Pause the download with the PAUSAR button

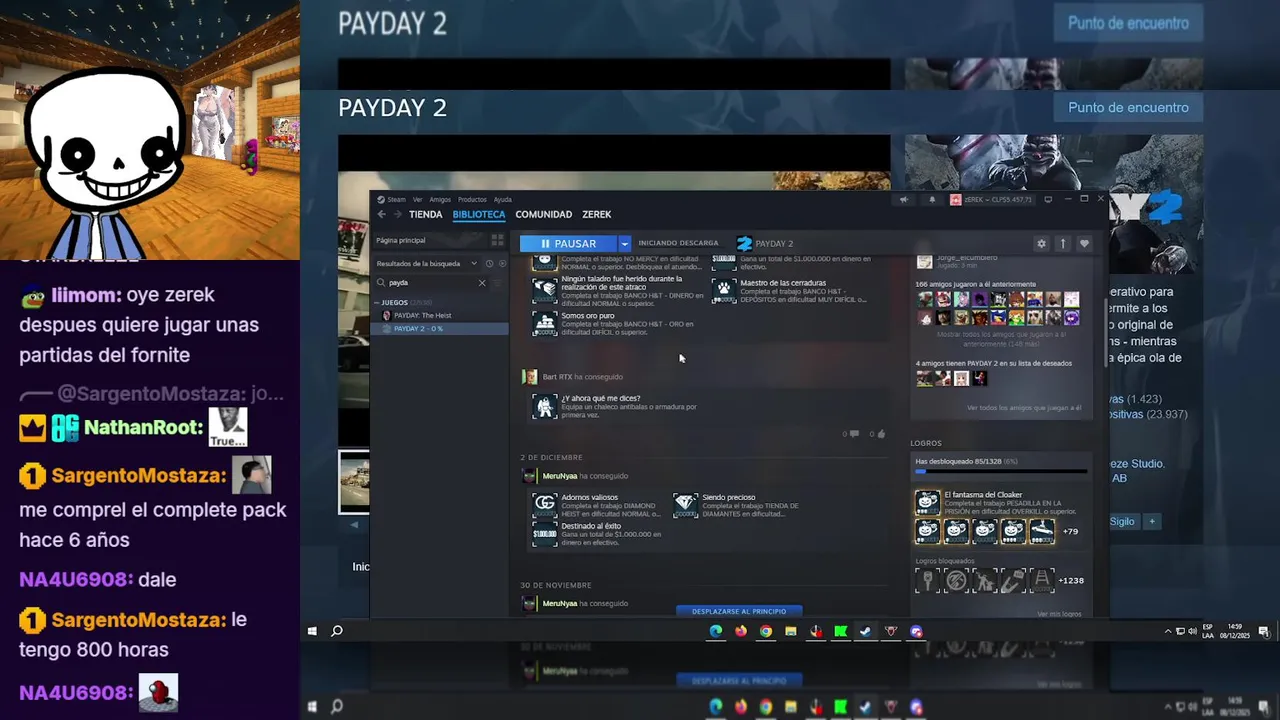click(568, 243)
